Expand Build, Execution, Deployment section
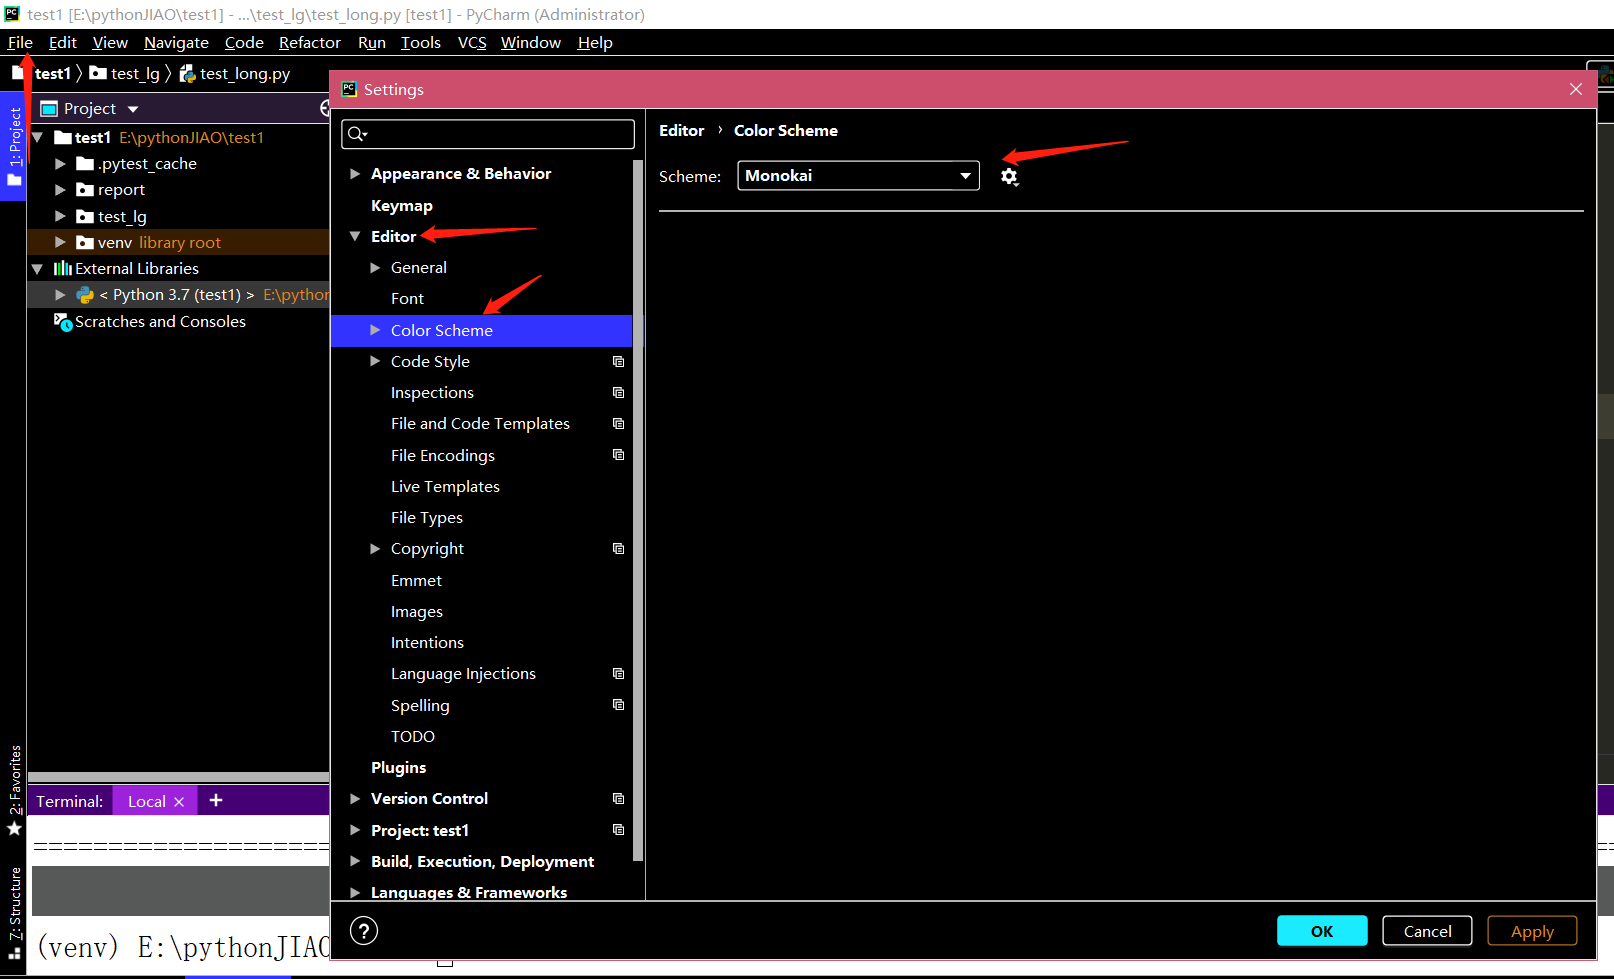 (x=355, y=861)
